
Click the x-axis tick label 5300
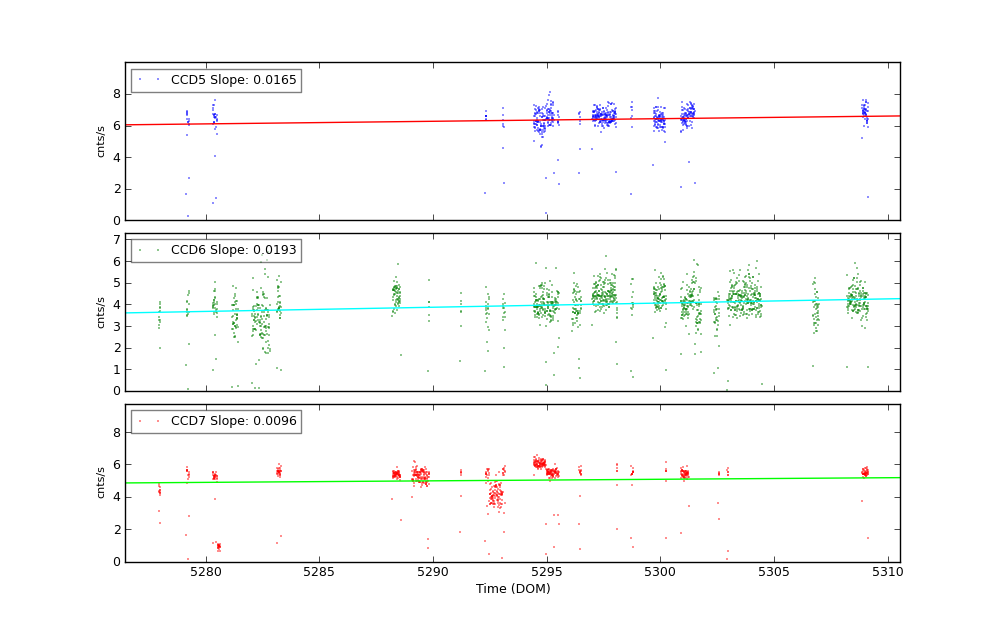pyautogui.click(x=660, y=572)
